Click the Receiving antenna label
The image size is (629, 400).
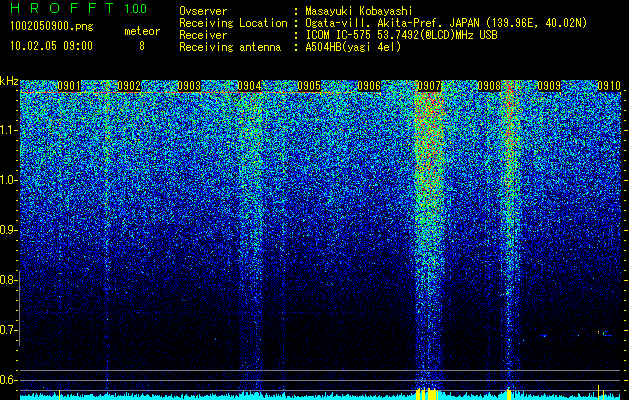pos(230,47)
